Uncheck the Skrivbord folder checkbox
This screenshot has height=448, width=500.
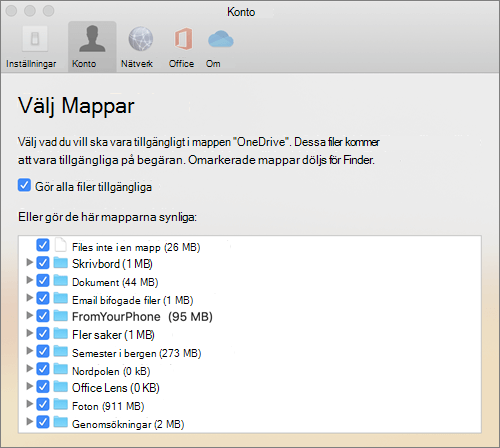click(43, 263)
